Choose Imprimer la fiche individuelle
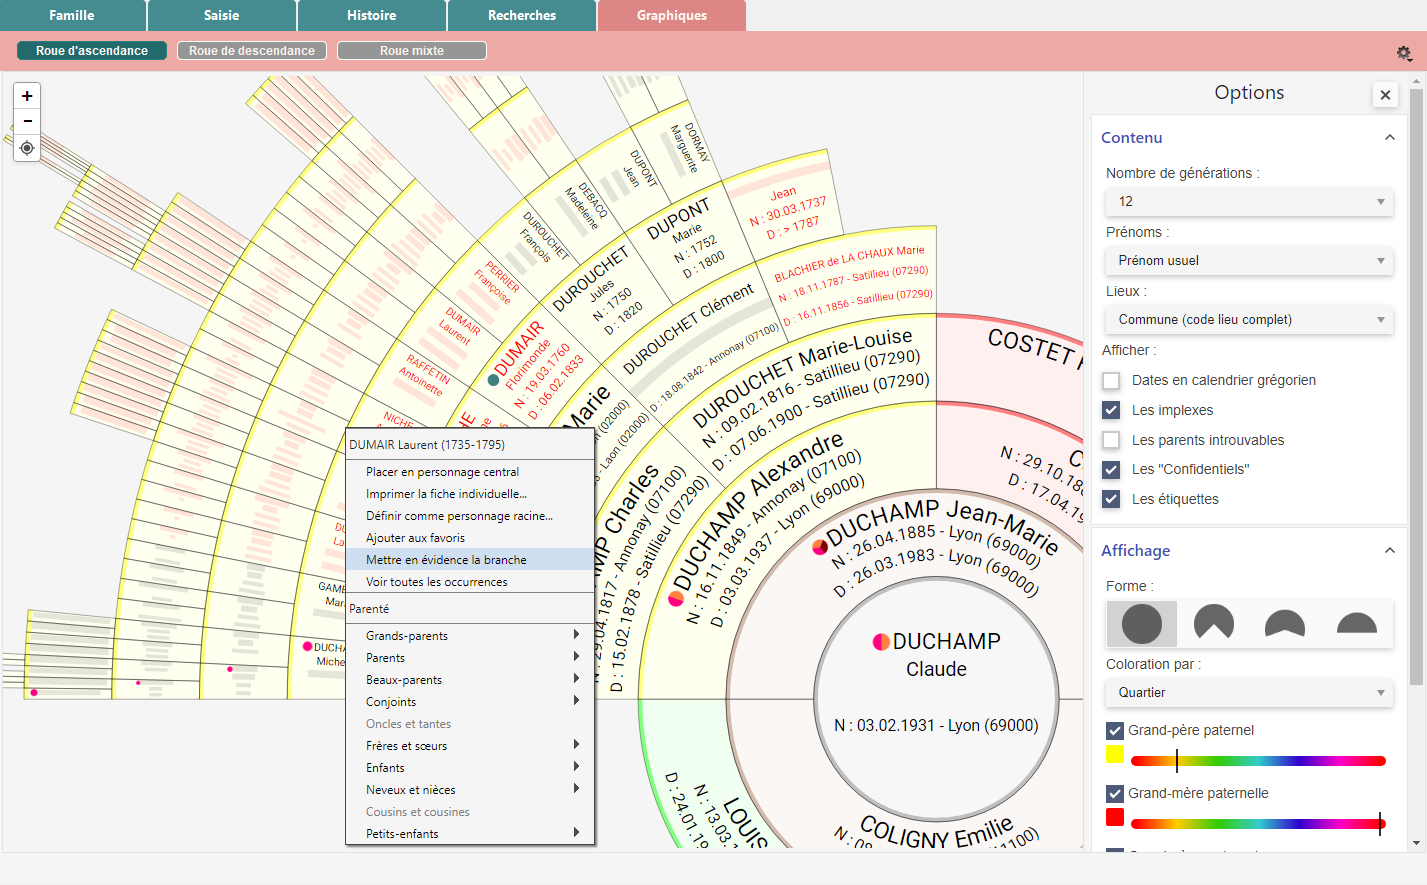The image size is (1427, 885). click(470, 494)
